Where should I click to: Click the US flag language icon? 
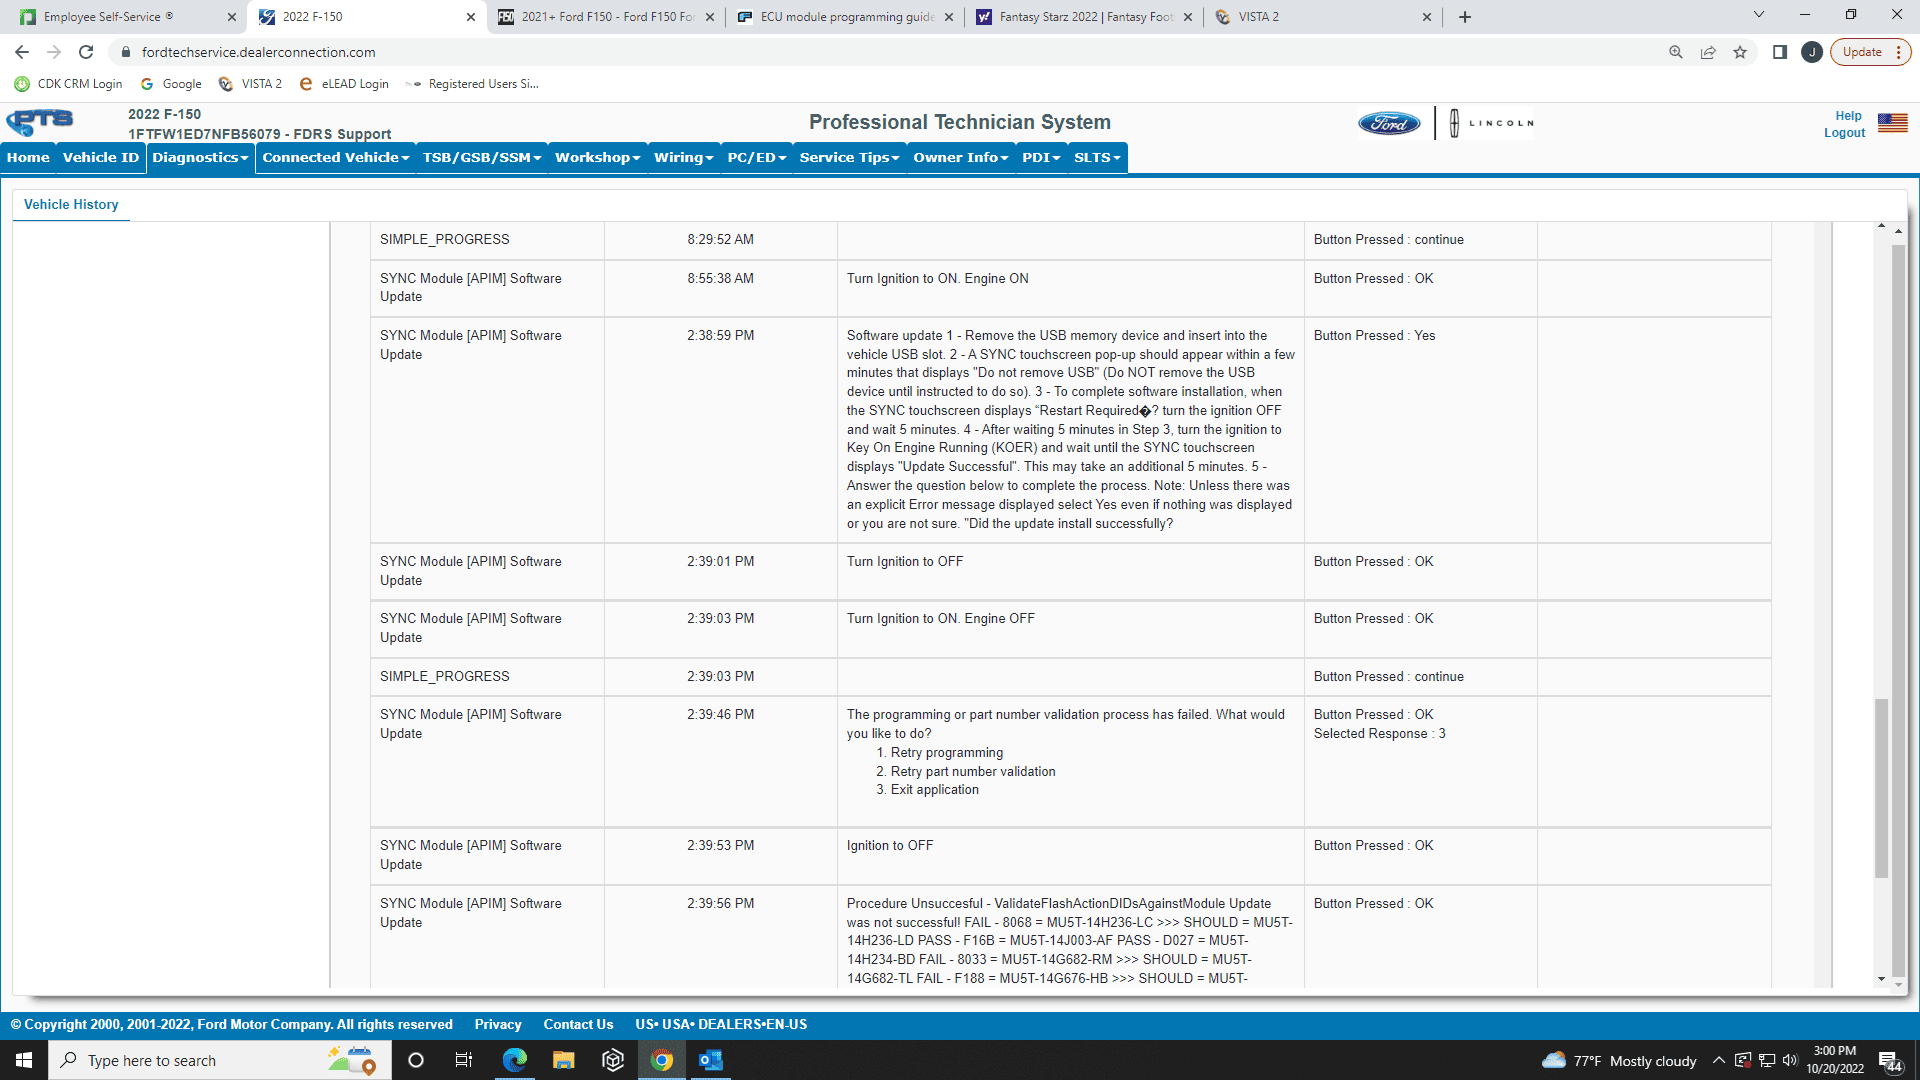click(1892, 123)
